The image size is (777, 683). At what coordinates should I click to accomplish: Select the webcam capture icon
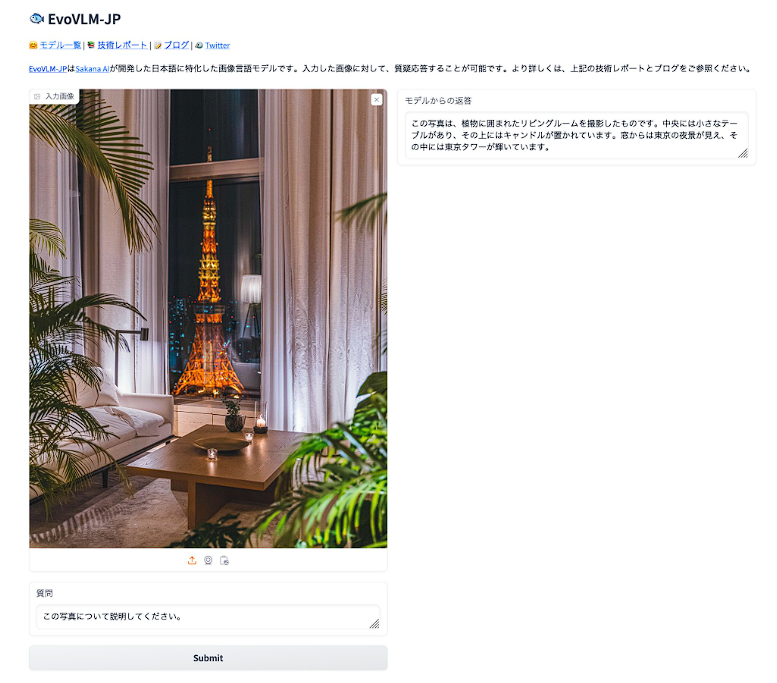[x=208, y=560]
